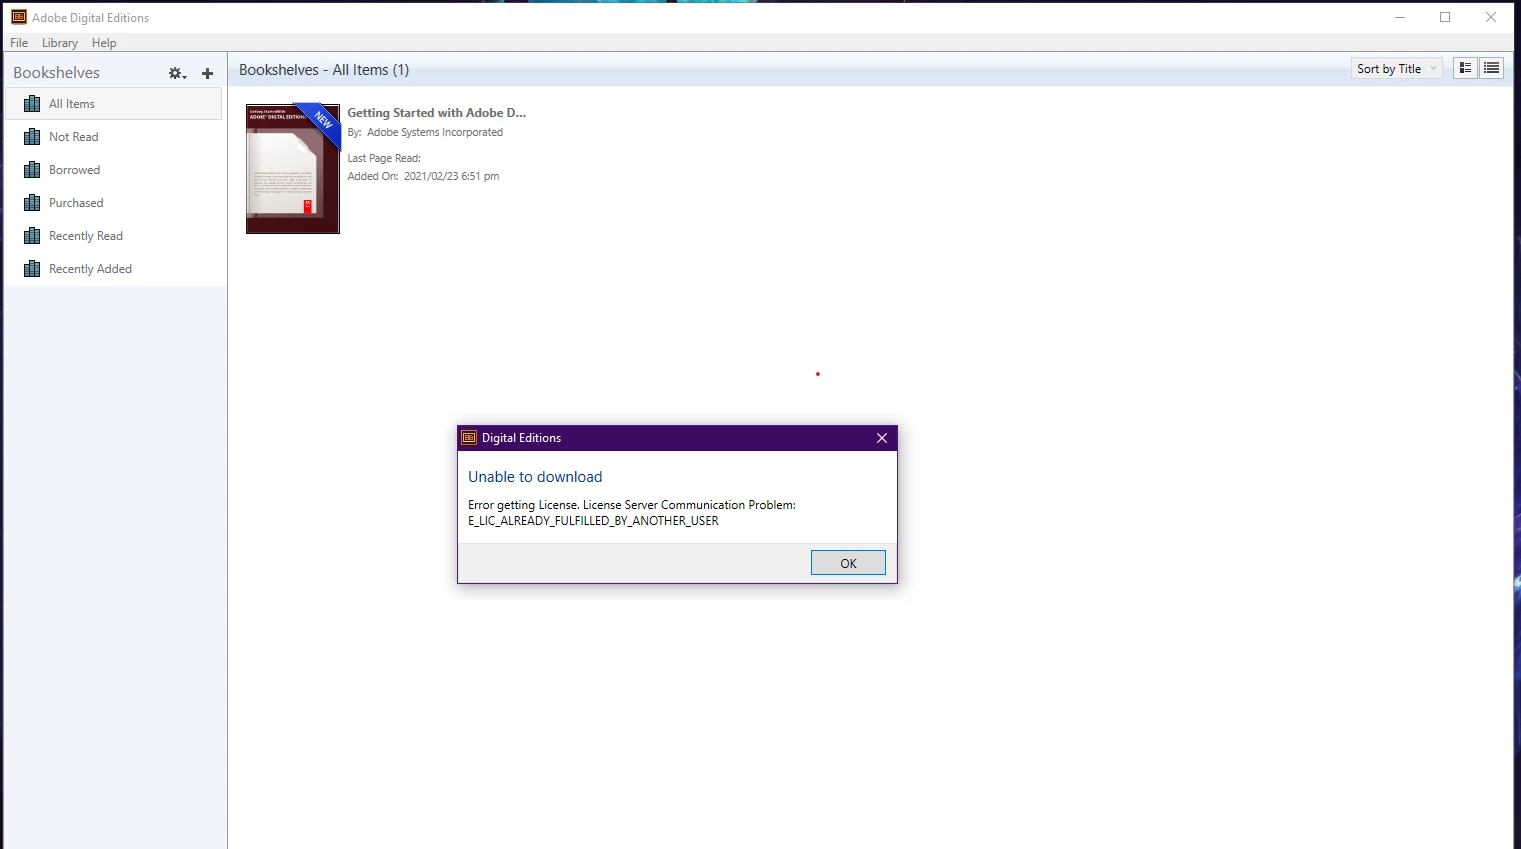The height and width of the screenshot is (849, 1521).
Task: Open the Getting Started book cover thumbnail
Action: click(x=293, y=168)
